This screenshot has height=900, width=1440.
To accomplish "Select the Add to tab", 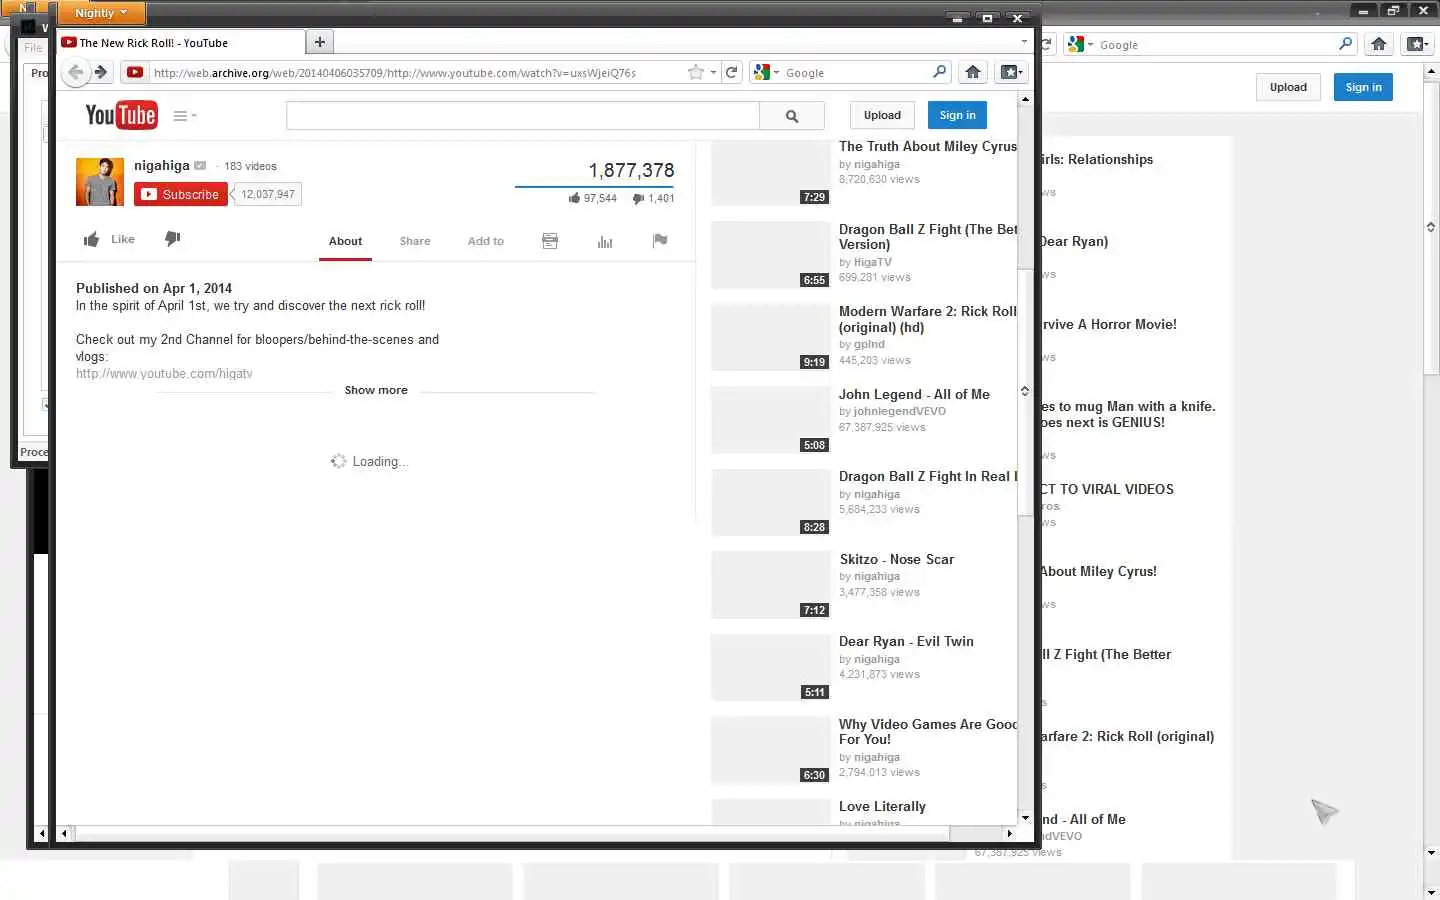I will pos(486,241).
